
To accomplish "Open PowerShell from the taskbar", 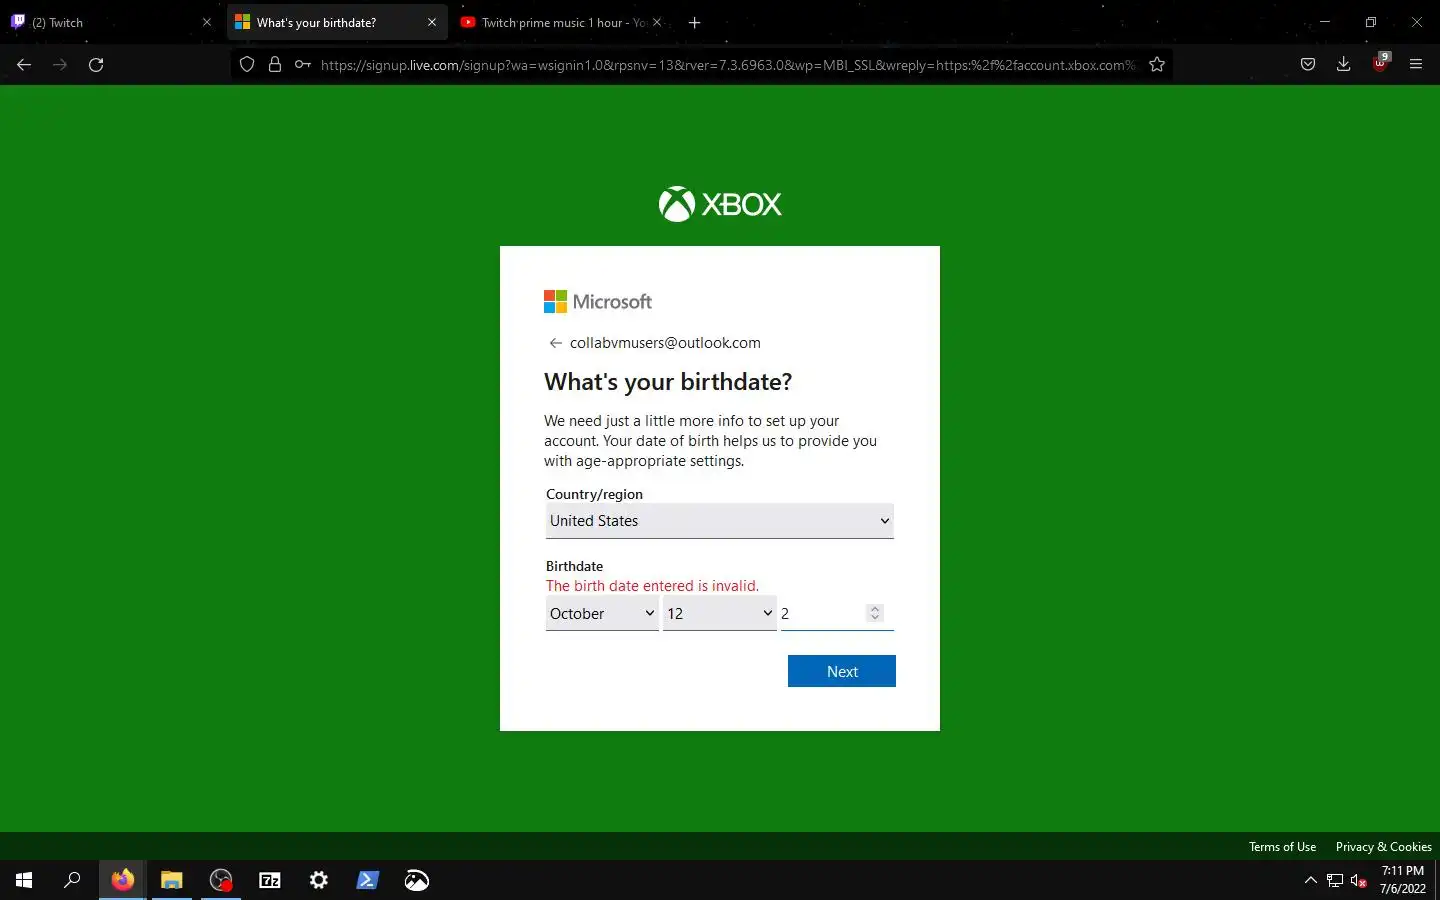I will click(x=368, y=880).
